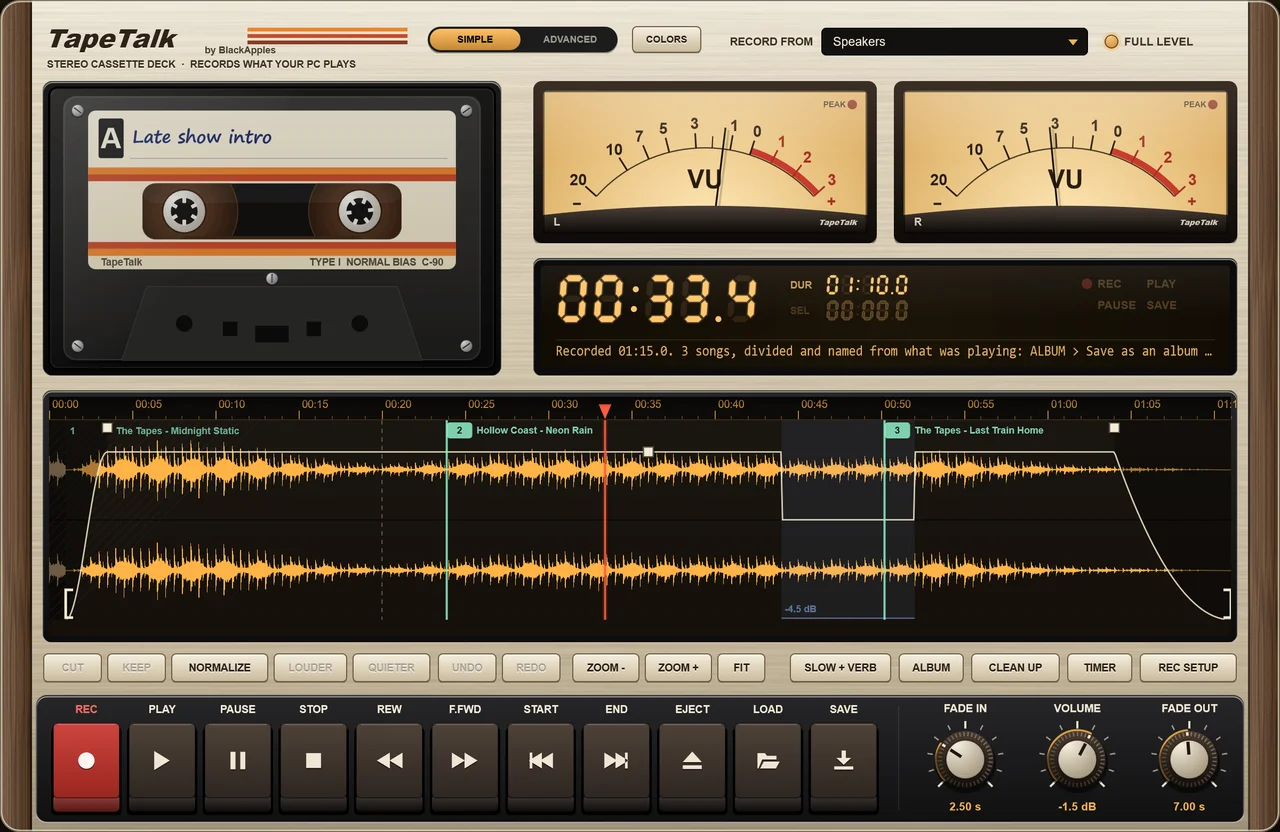The width and height of the screenshot is (1280, 832).
Task: Adjust the FADE OUT knob
Action: (x=1189, y=761)
